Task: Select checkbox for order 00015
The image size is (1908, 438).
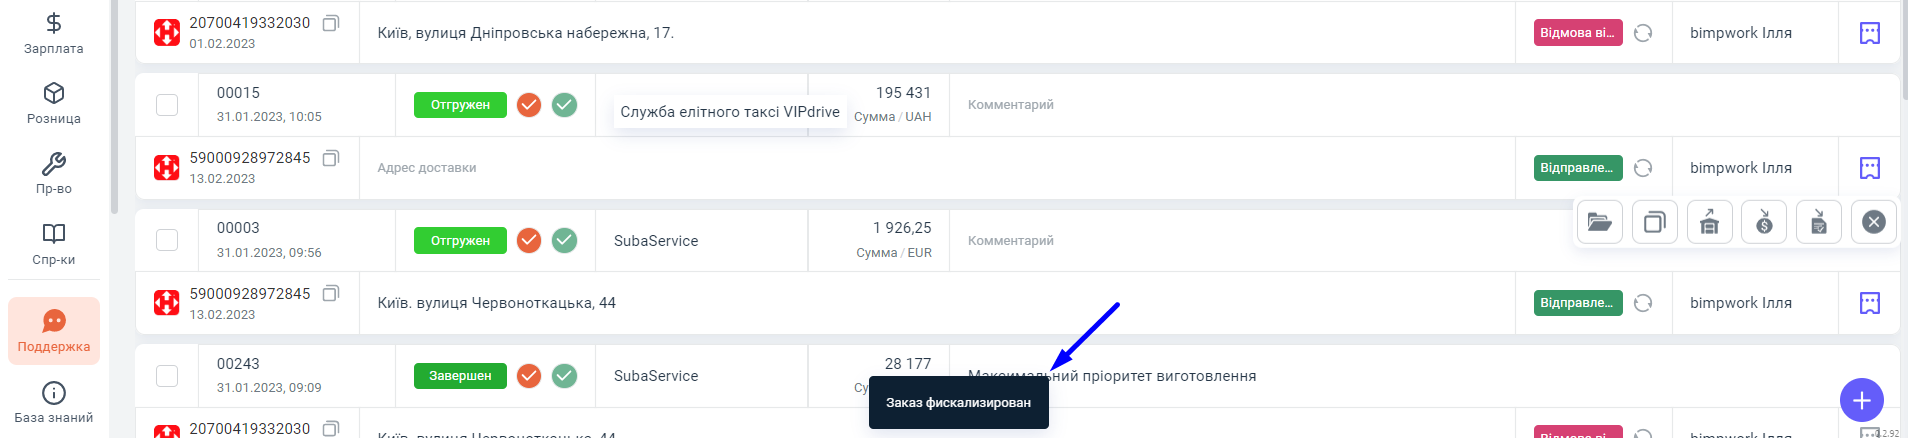Action: pos(167,105)
